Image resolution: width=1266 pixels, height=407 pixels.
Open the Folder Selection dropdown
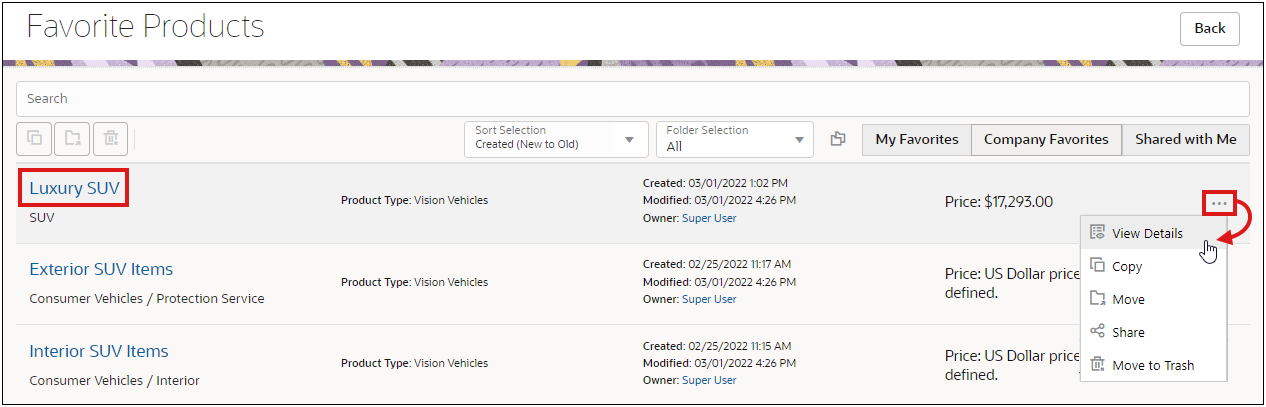[735, 139]
